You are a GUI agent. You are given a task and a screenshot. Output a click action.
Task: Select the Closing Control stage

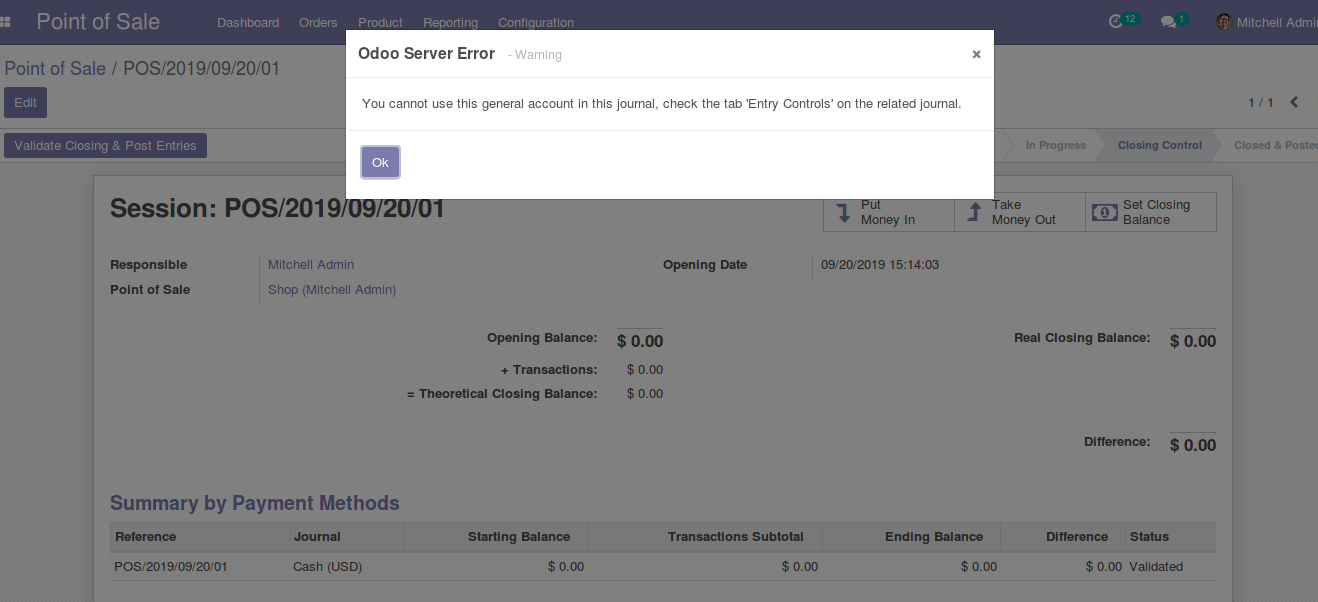pyautogui.click(x=1159, y=144)
